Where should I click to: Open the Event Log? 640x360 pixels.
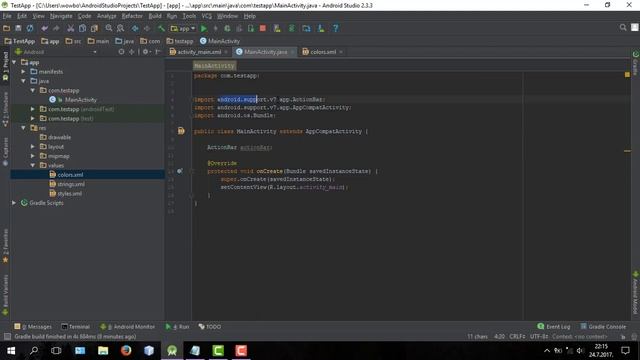[554, 327]
